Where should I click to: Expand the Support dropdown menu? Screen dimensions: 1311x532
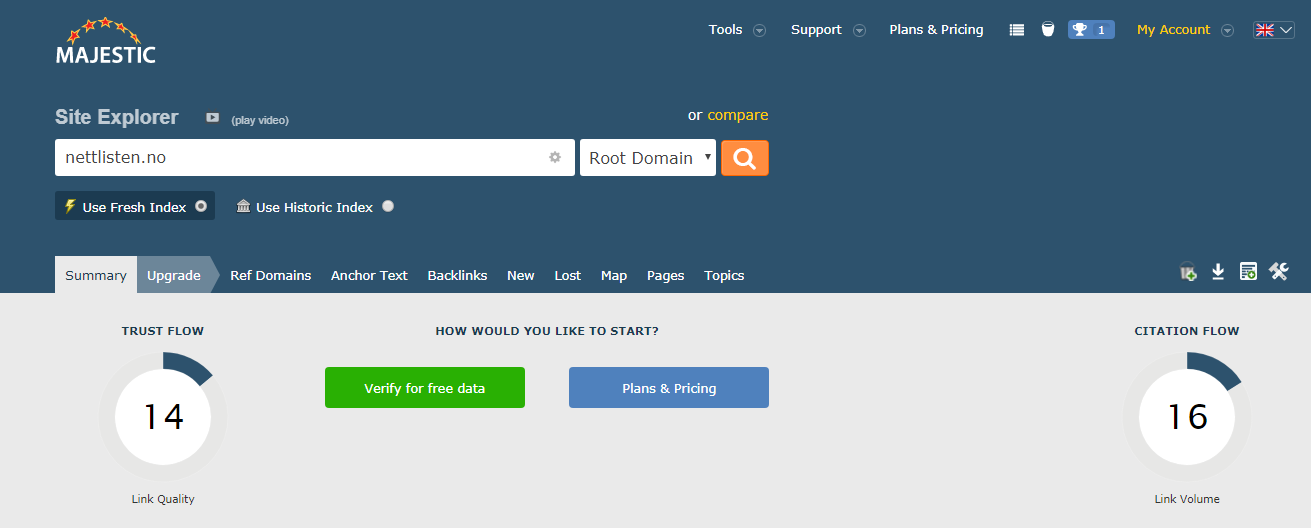pyautogui.click(x=828, y=30)
